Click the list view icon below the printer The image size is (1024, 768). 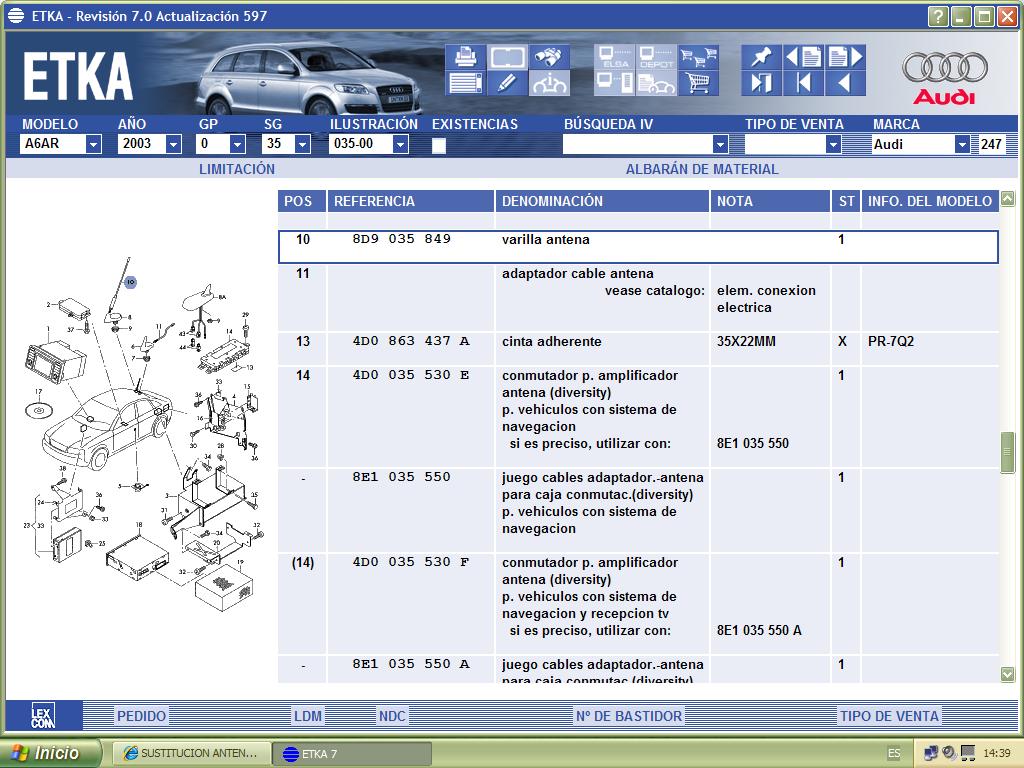pyautogui.click(x=465, y=84)
